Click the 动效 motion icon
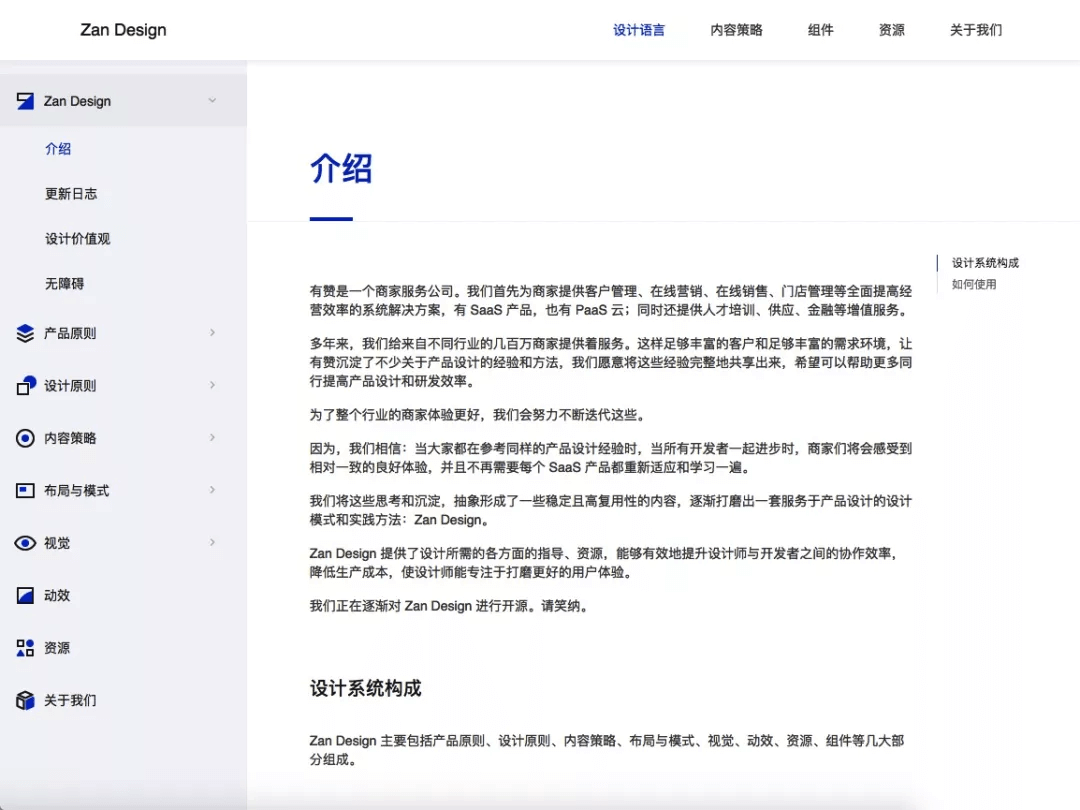This screenshot has width=1080, height=810. coord(25,595)
